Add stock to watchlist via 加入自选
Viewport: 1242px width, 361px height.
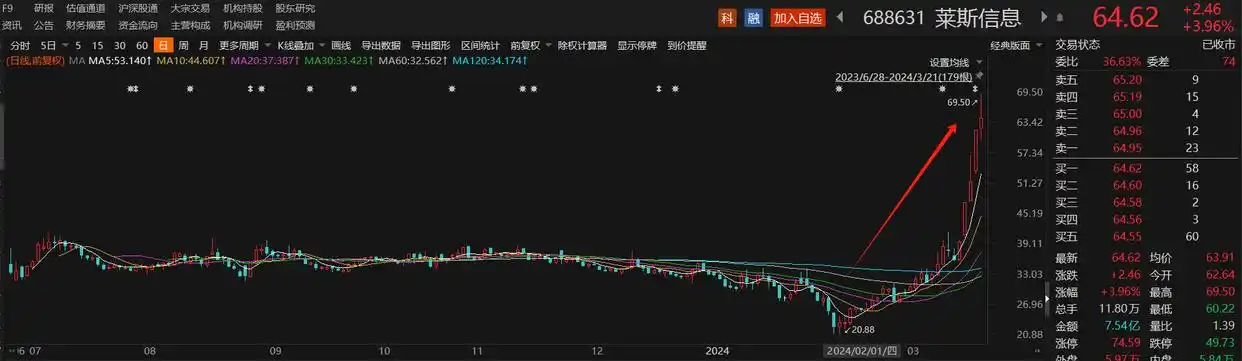797,17
